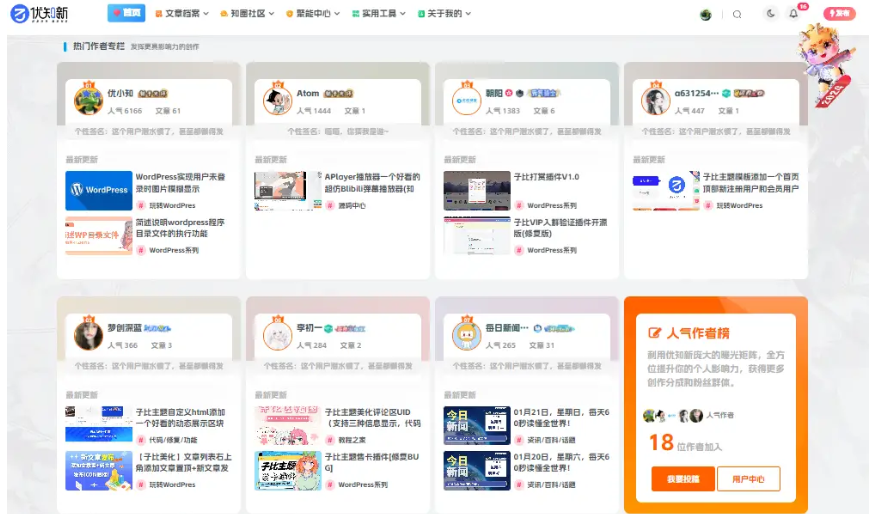The image size is (869, 514).
Task: Open the 今日新闻 thumbnail for 01月21日
Action: click(x=477, y=425)
